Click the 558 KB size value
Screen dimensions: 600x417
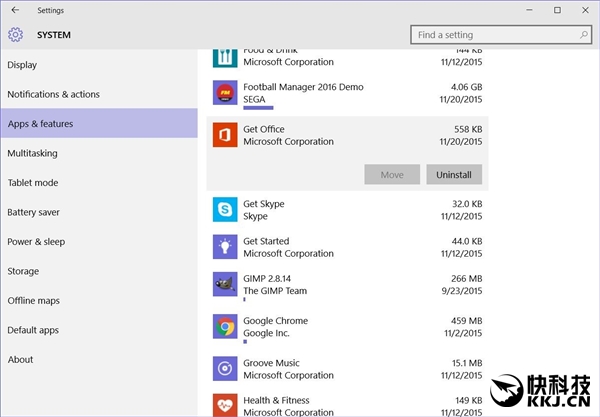click(x=468, y=129)
